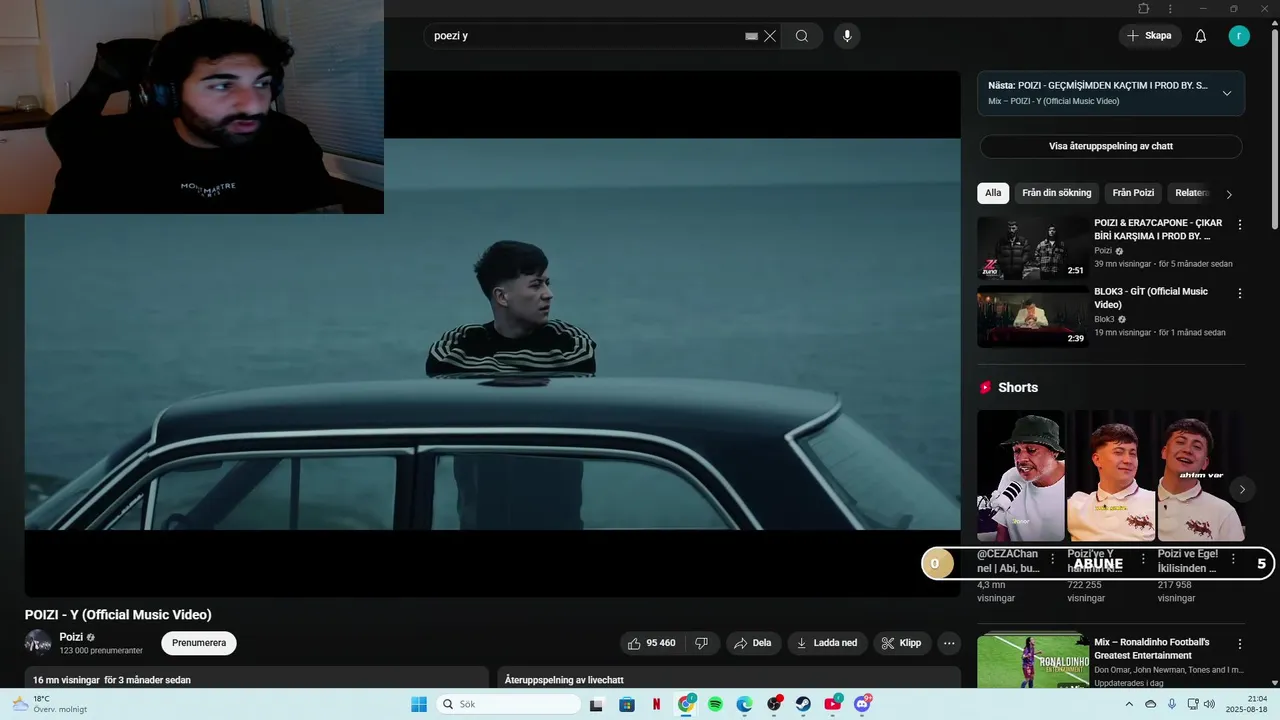Click in the search field with poezi y

585,36
